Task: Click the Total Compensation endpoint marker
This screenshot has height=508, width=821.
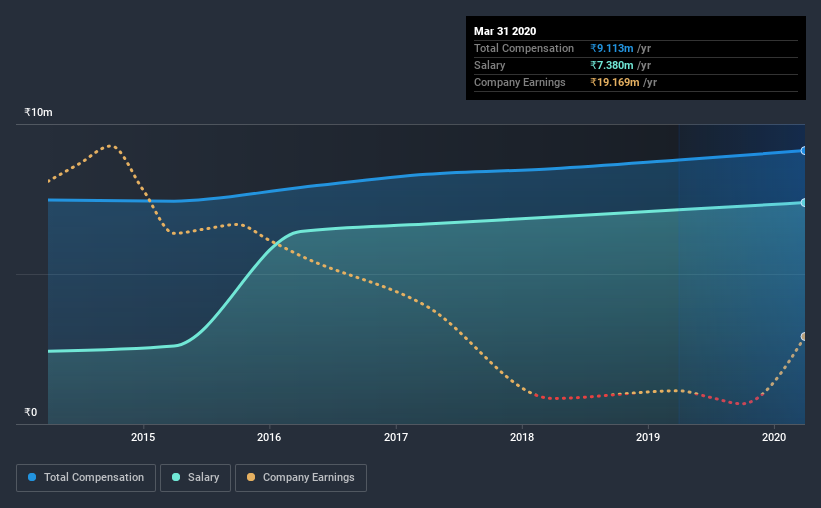Action: coord(803,151)
